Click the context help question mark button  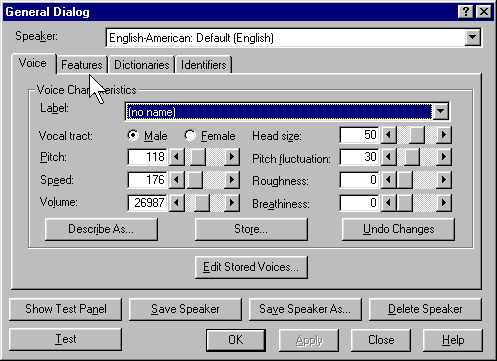pos(466,12)
